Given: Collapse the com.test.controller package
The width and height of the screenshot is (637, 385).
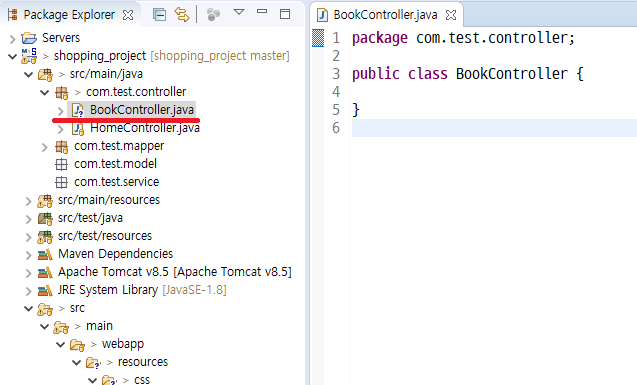Looking at the screenshot, I should pos(45,93).
